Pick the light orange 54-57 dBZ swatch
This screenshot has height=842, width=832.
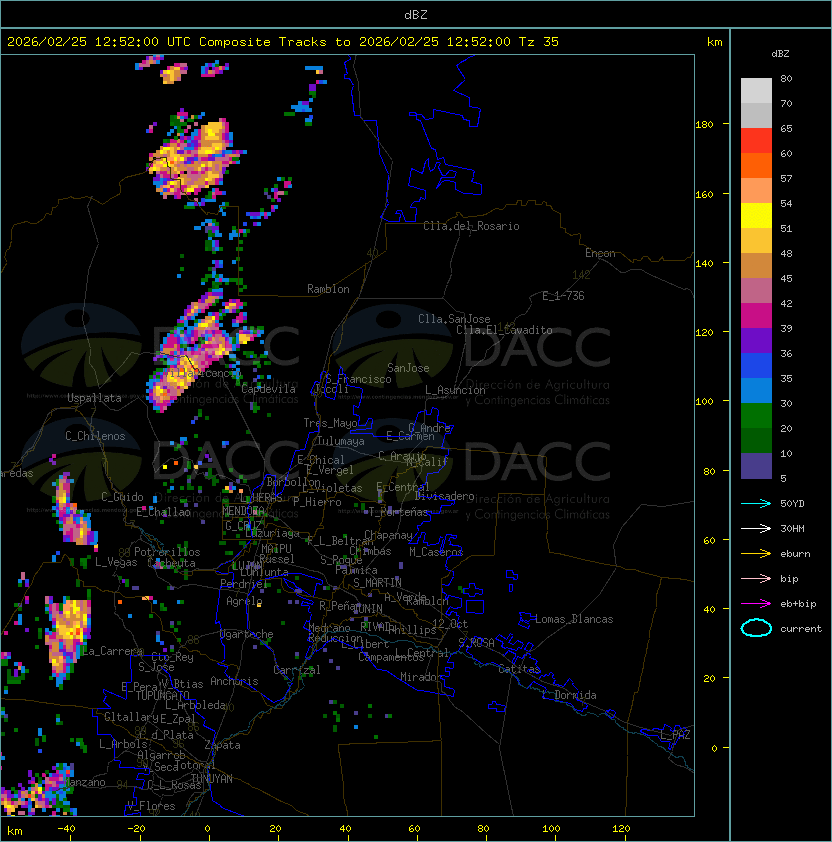[x=756, y=191]
